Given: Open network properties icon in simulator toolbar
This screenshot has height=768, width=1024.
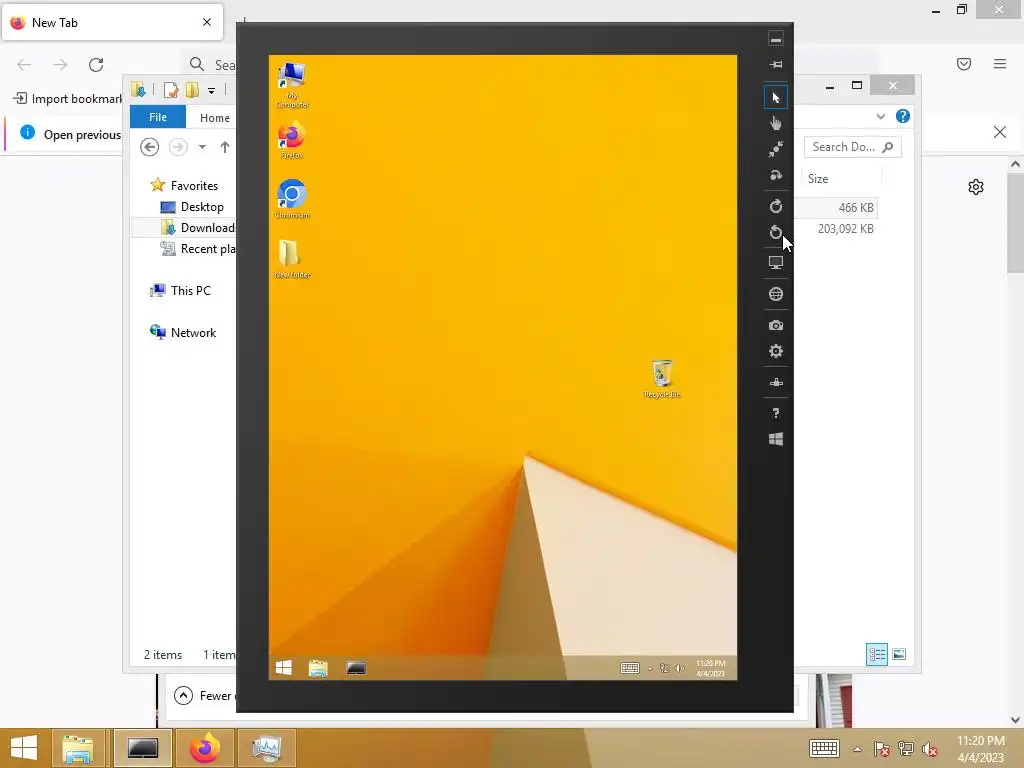Looking at the screenshot, I should coord(775,383).
